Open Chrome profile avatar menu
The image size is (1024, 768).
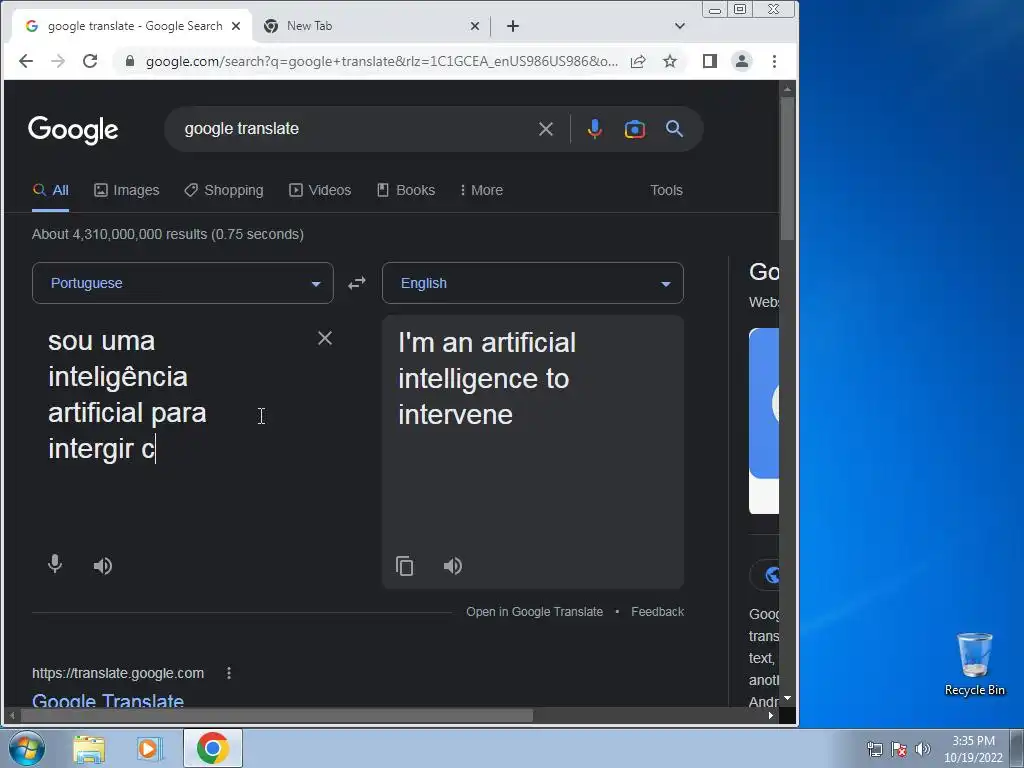point(742,61)
